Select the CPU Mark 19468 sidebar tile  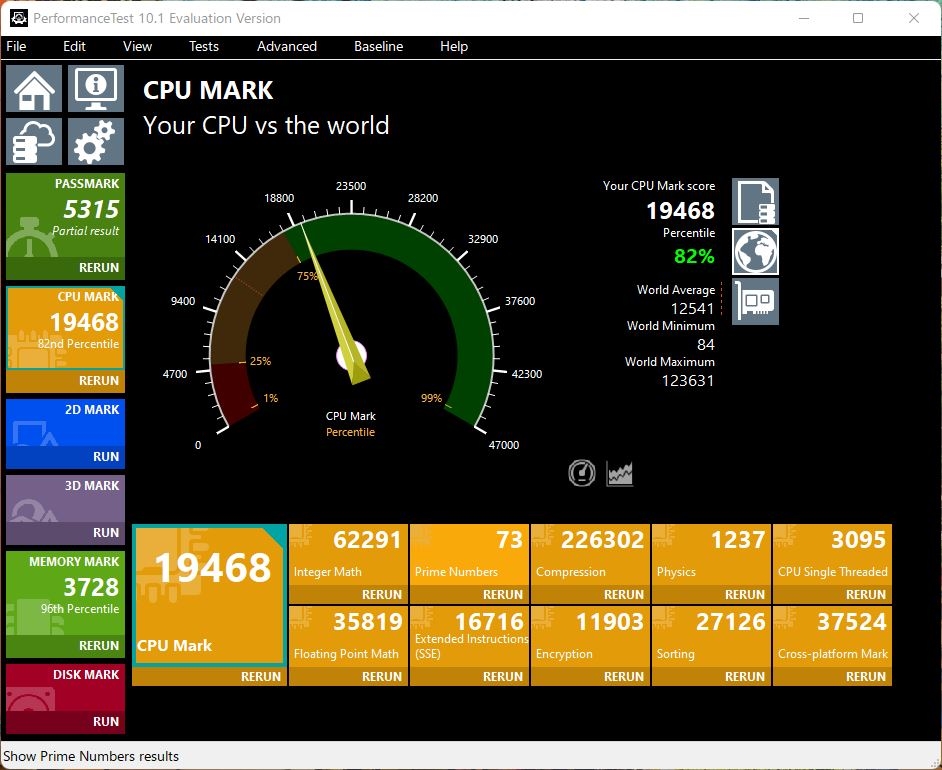point(65,328)
